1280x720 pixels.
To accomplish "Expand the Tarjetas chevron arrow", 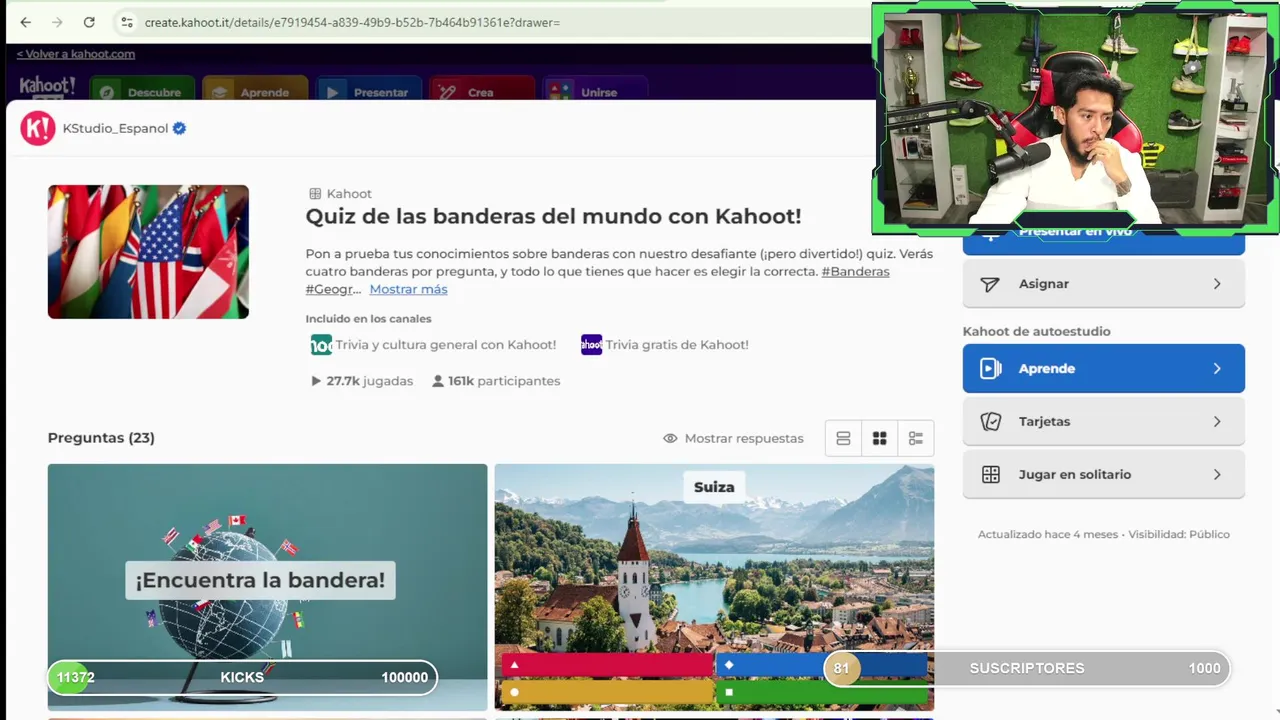I will (x=1217, y=421).
